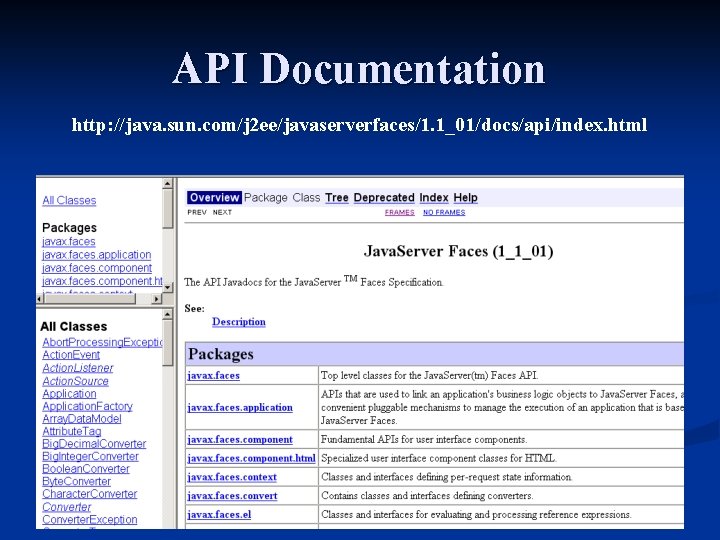Viewport: 720px width, 540px height.
Task: Open the Application class link
Action: [69, 394]
